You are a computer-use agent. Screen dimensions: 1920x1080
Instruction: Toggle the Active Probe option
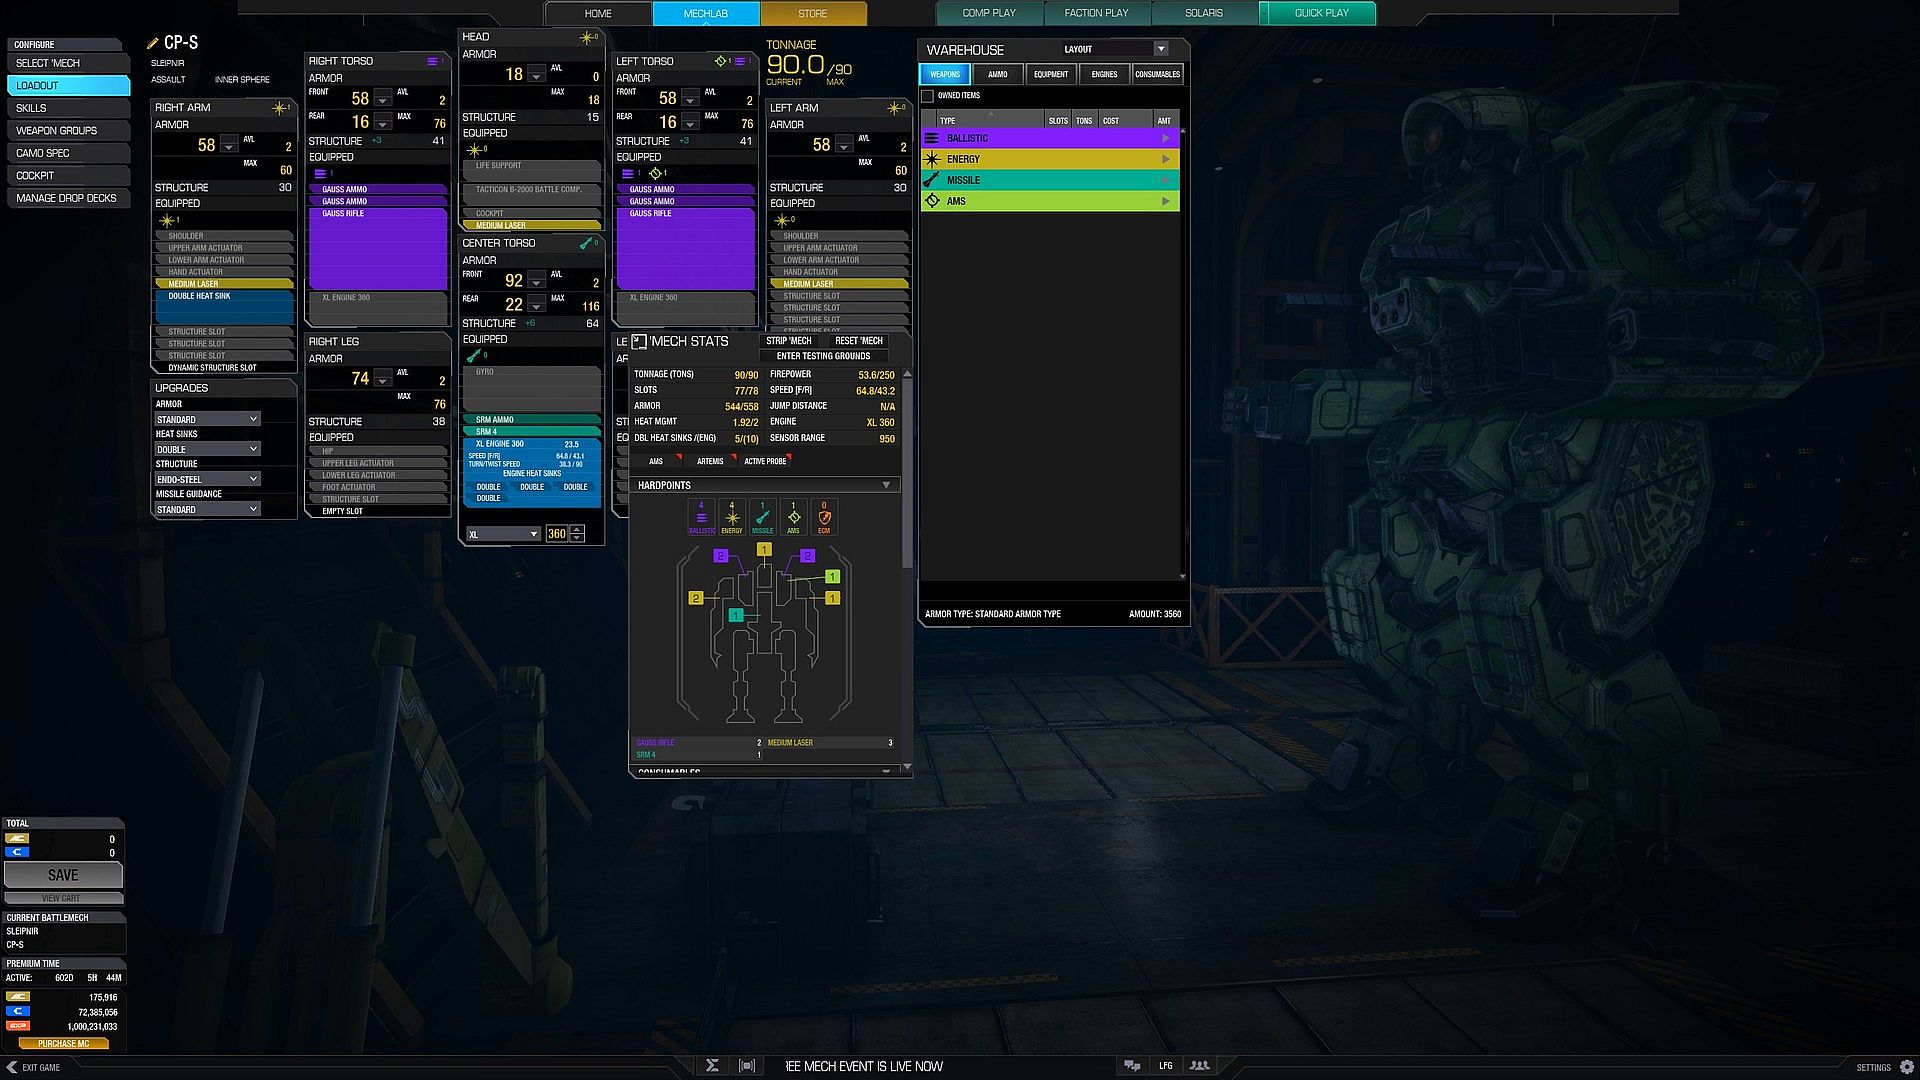(765, 461)
